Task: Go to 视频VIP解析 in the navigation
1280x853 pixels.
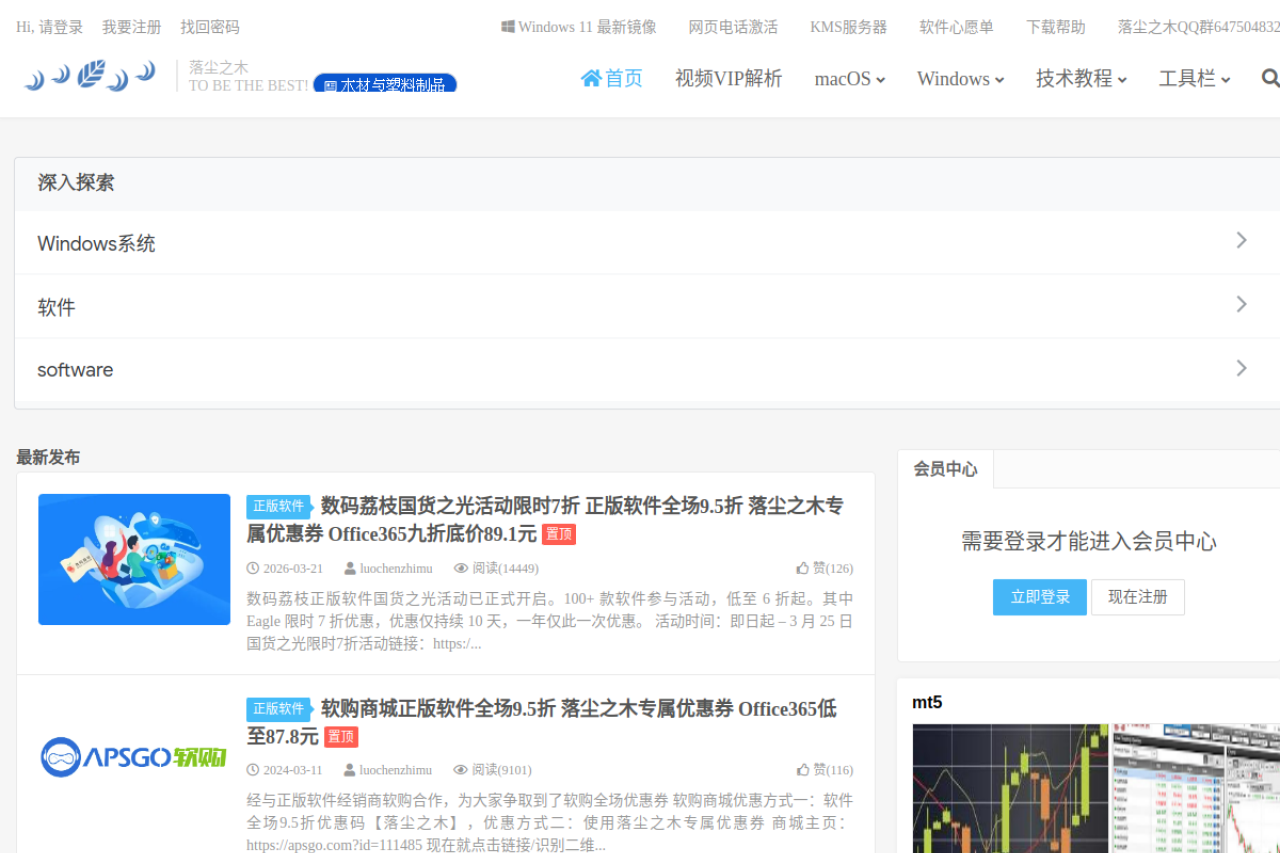Action: point(729,79)
